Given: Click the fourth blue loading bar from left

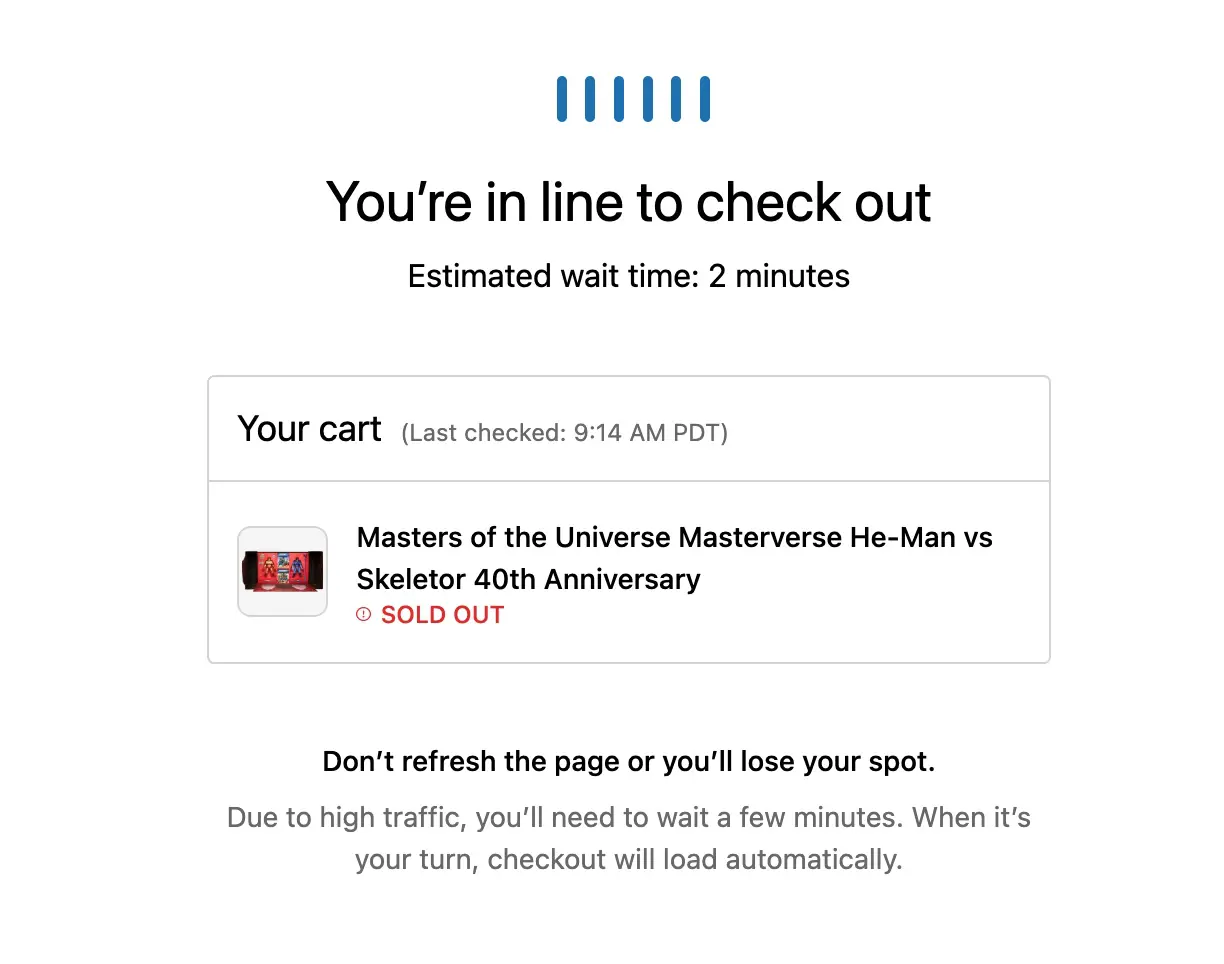Looking at the screenshot, I should tap(648, 99).
